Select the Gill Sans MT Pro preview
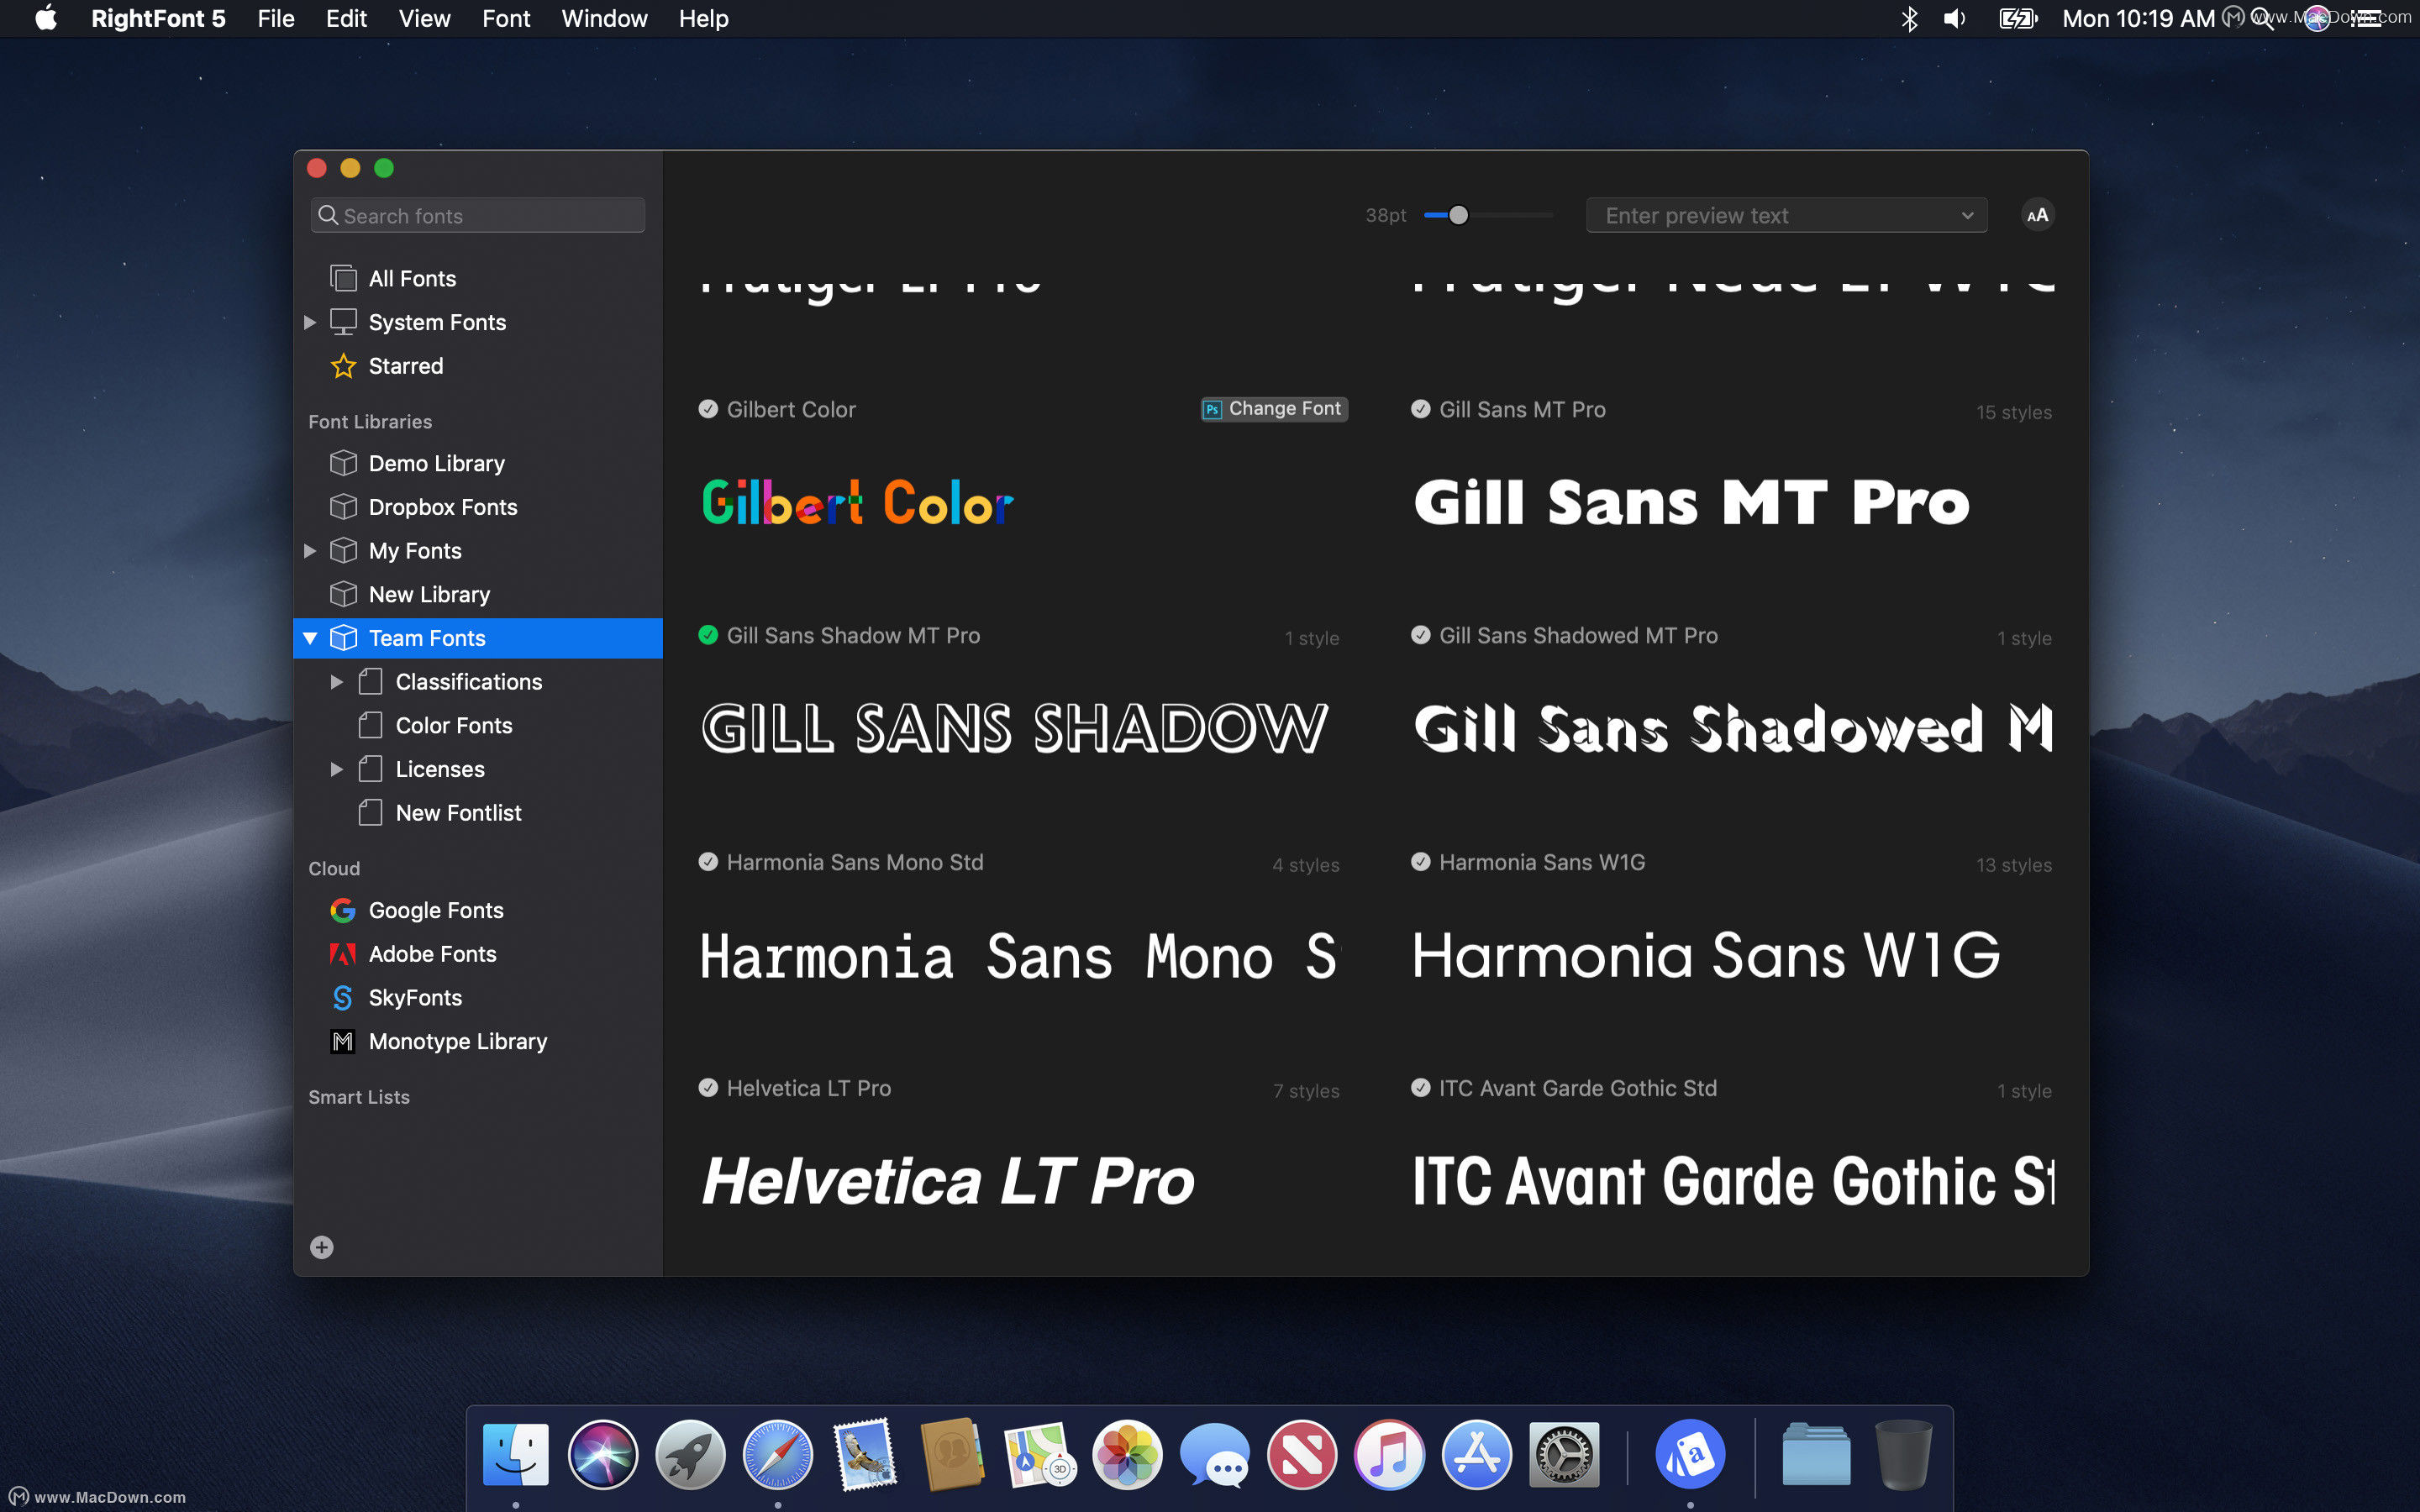2420x1512 pixels. (1691, 502)
